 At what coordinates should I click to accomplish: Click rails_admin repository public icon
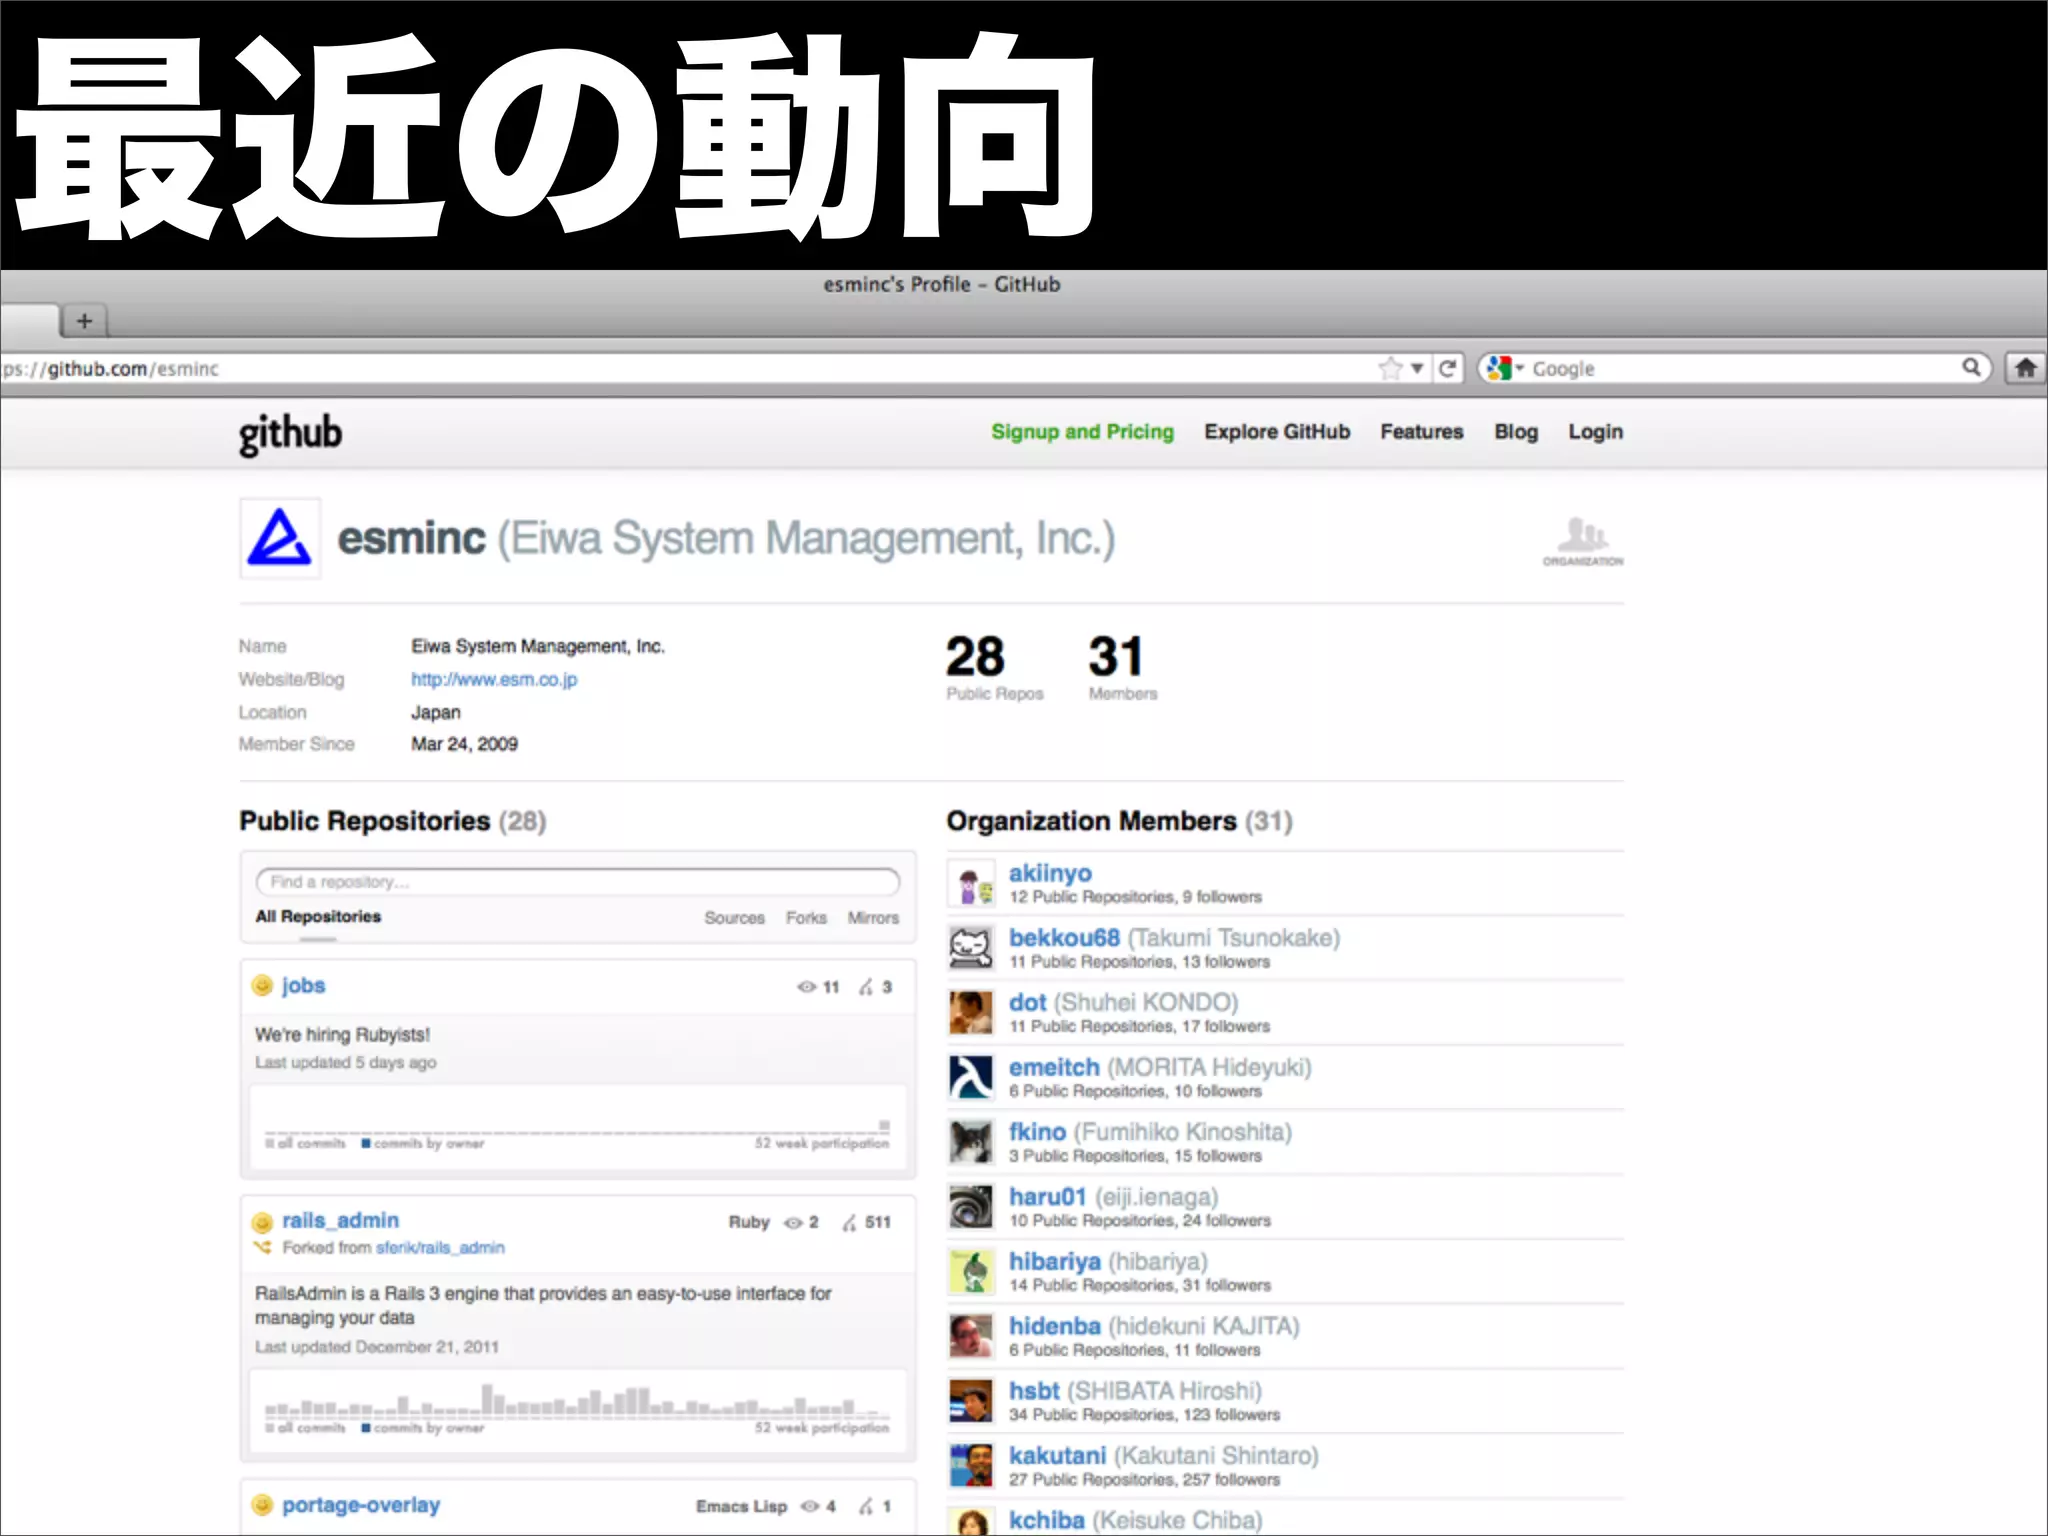pyautogui.click(x=262, y=1222)
